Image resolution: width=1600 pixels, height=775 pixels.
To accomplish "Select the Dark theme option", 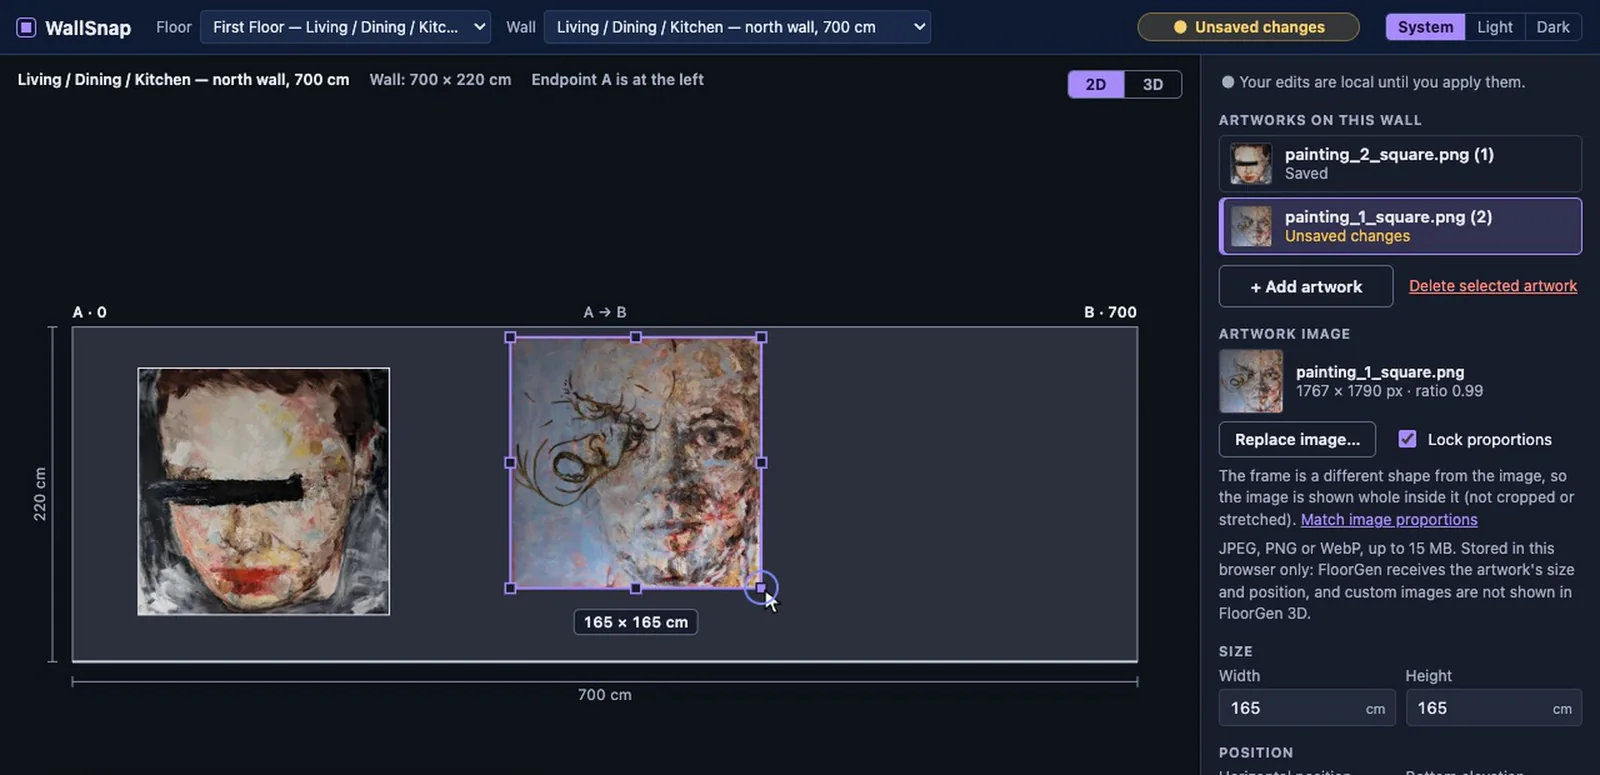I will (1553, 27).
